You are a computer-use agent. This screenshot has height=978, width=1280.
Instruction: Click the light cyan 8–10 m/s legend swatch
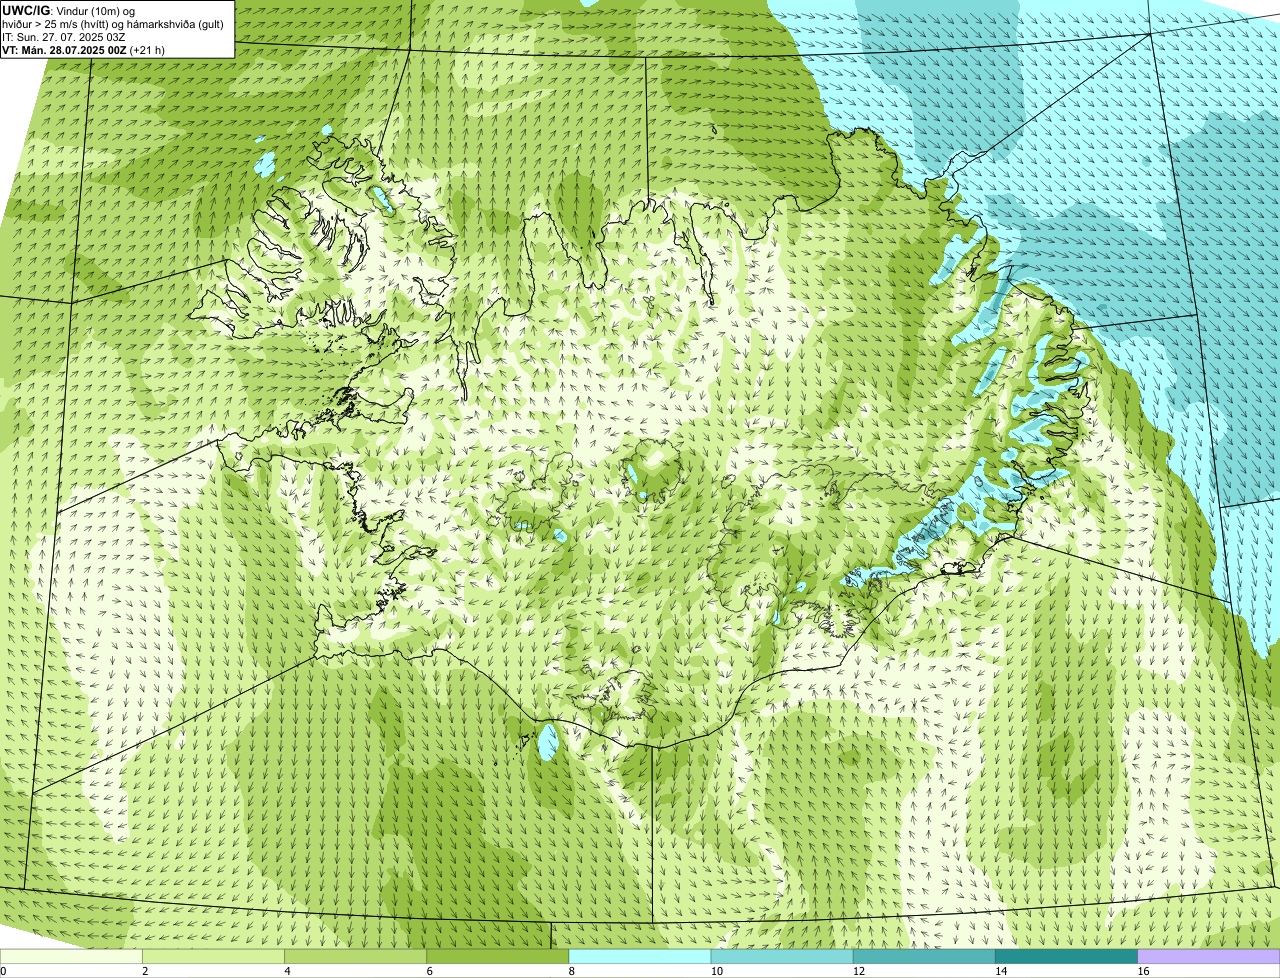click(x=640, y=957)
